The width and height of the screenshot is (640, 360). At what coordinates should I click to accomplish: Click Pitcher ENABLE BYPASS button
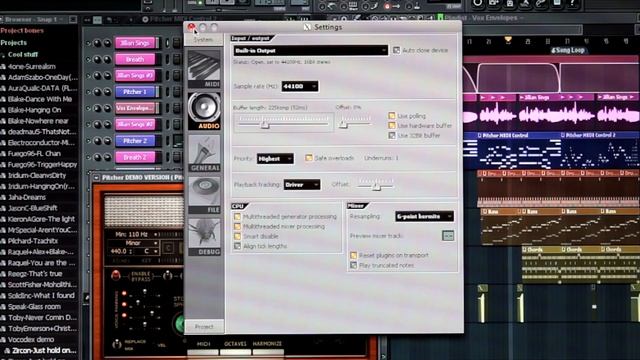point(116,276)
